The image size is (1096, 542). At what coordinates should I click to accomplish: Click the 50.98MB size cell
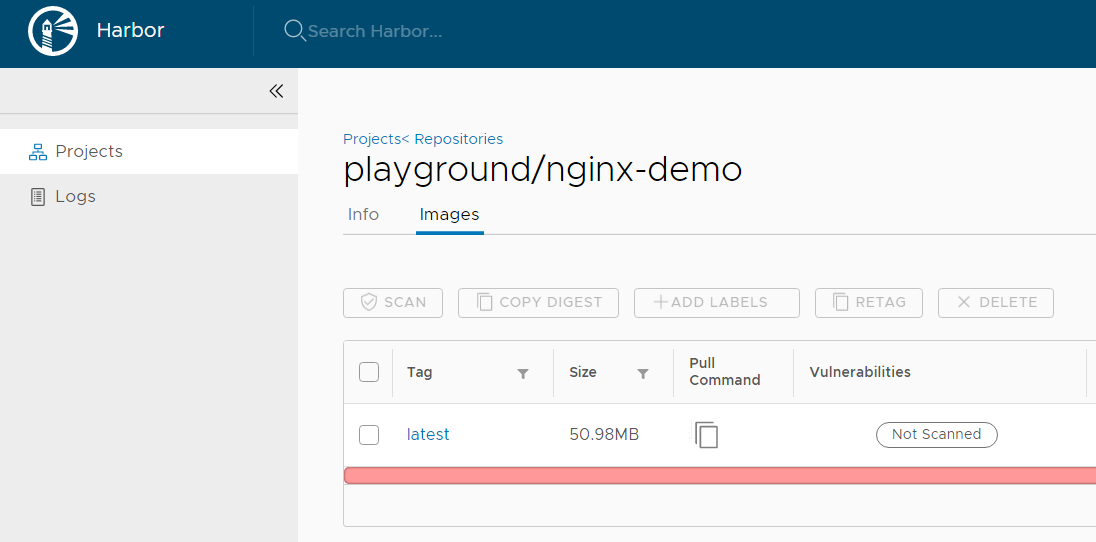[604, 434]
